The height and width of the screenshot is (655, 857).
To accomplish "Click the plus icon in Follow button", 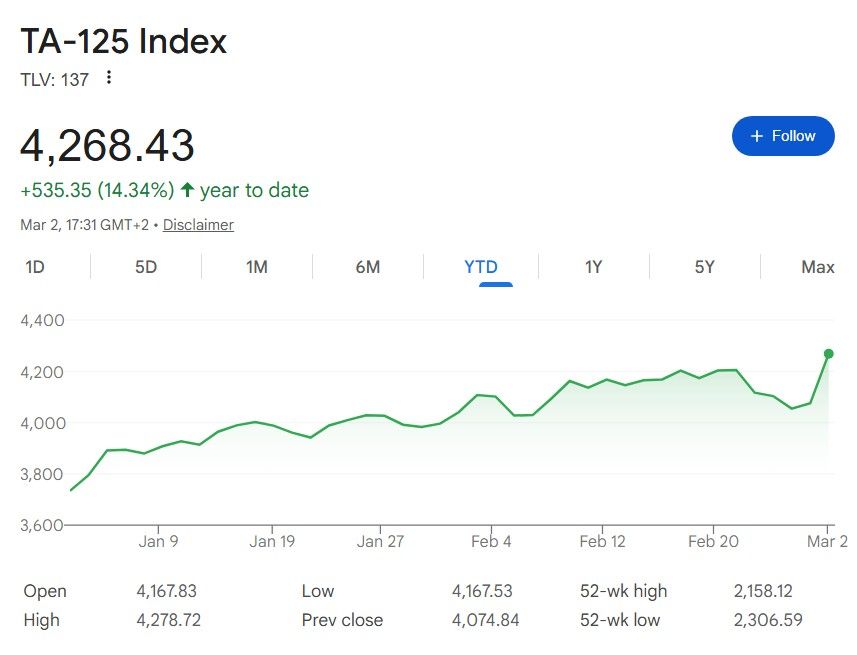I will tap(757, 136).
